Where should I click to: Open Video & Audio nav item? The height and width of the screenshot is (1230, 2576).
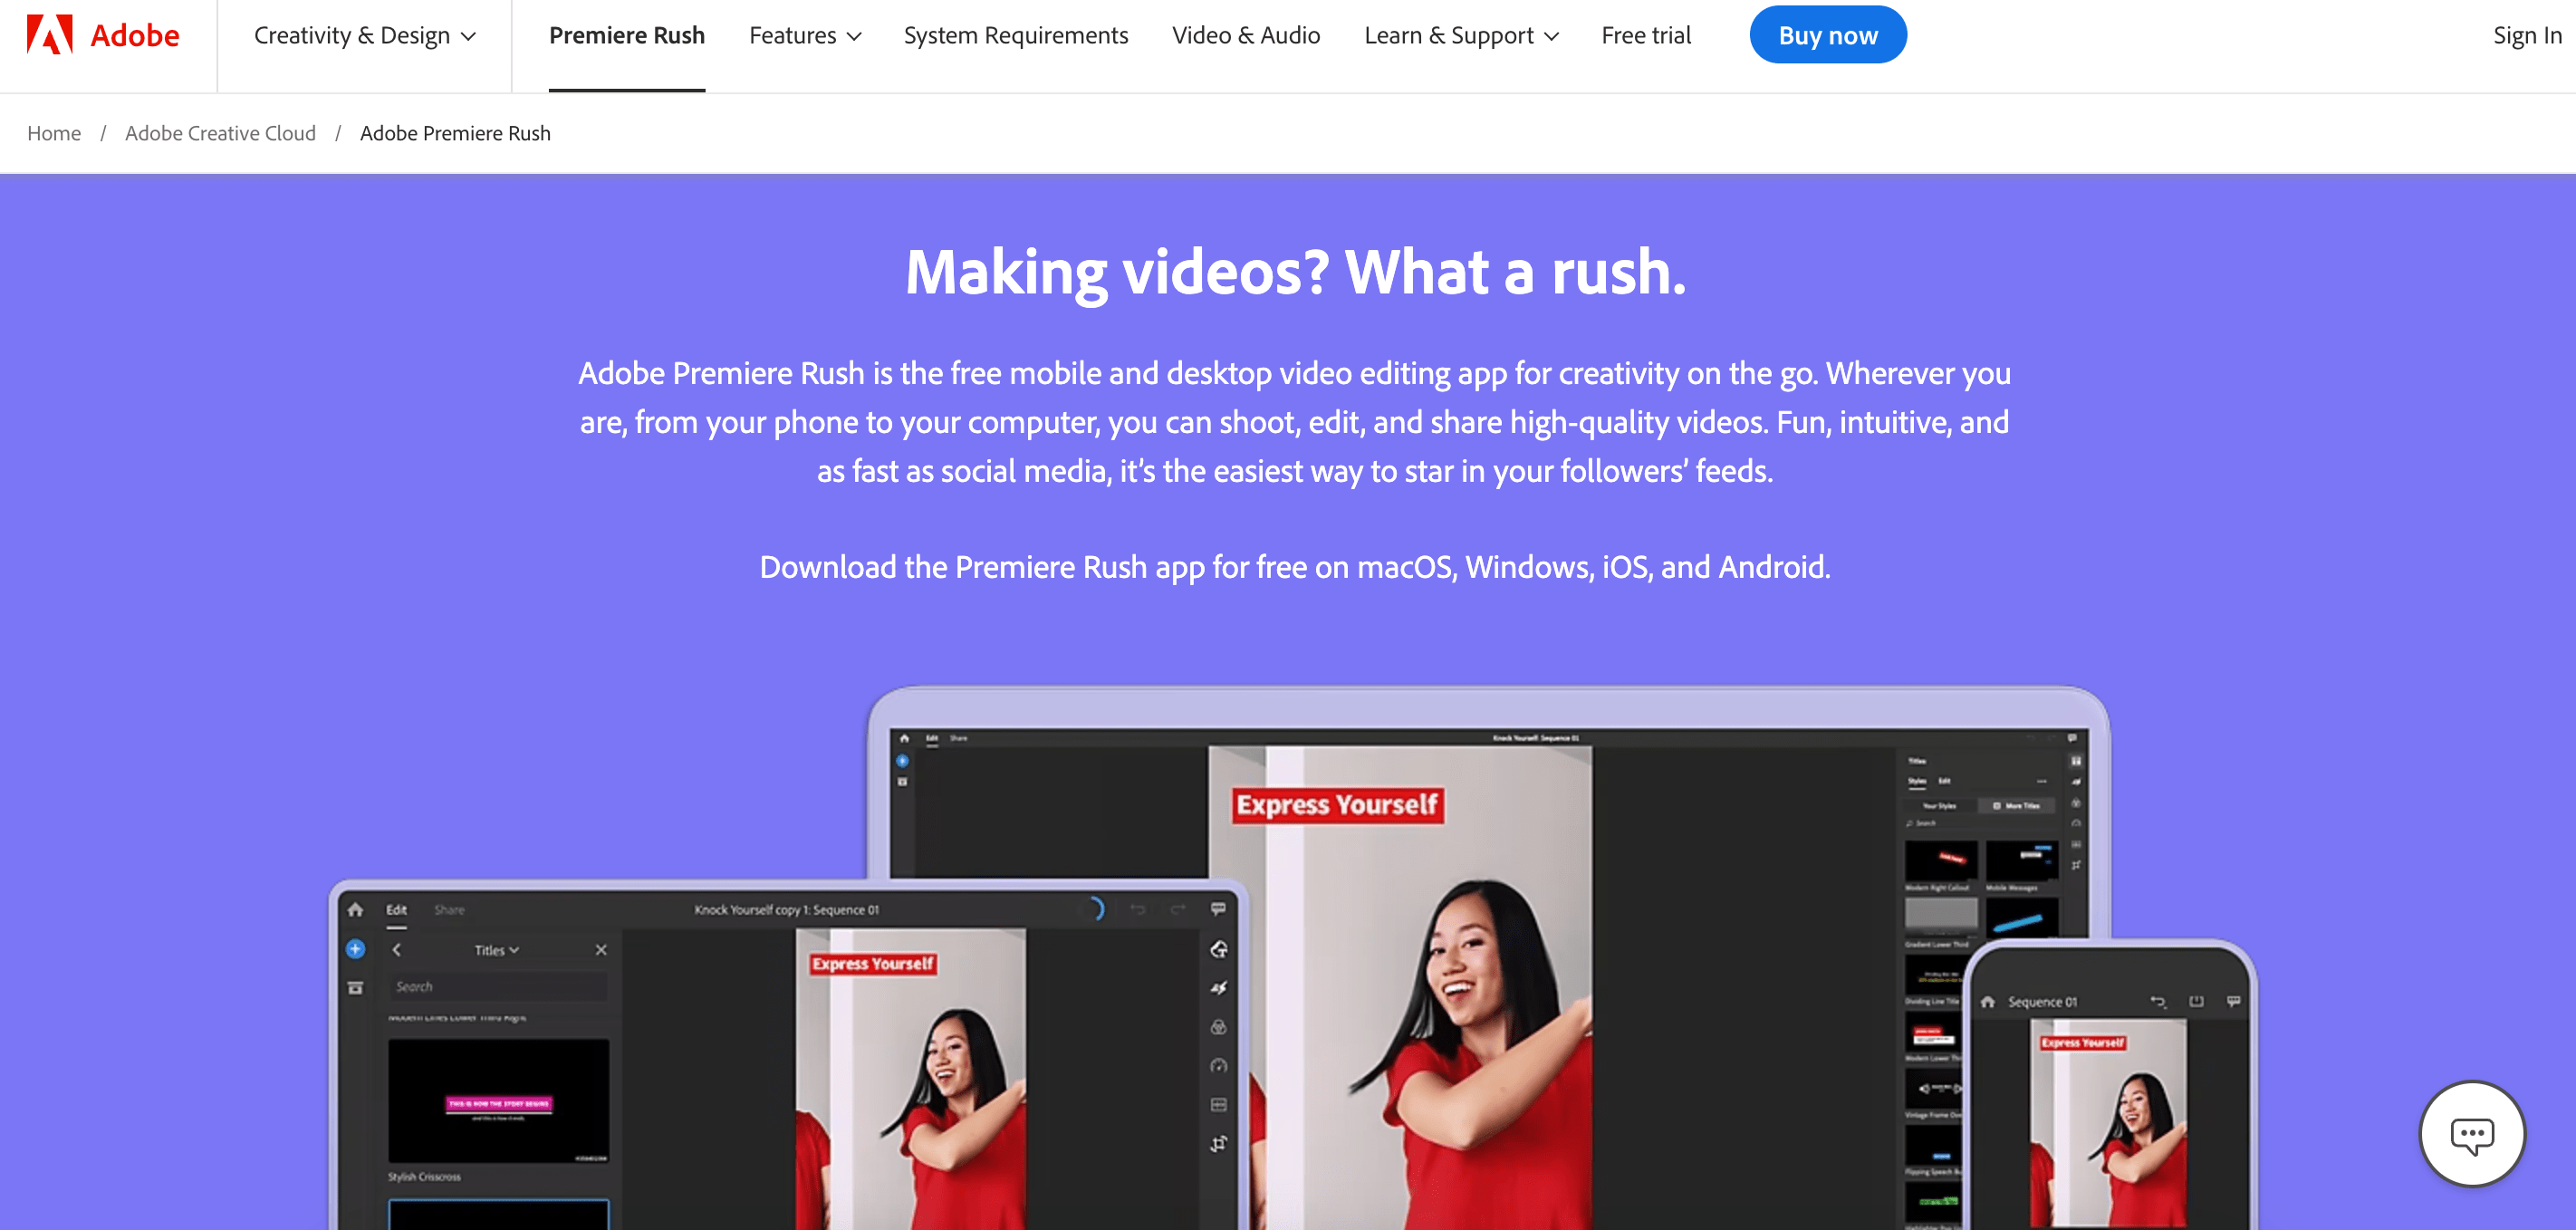[x=1246, y=36]
